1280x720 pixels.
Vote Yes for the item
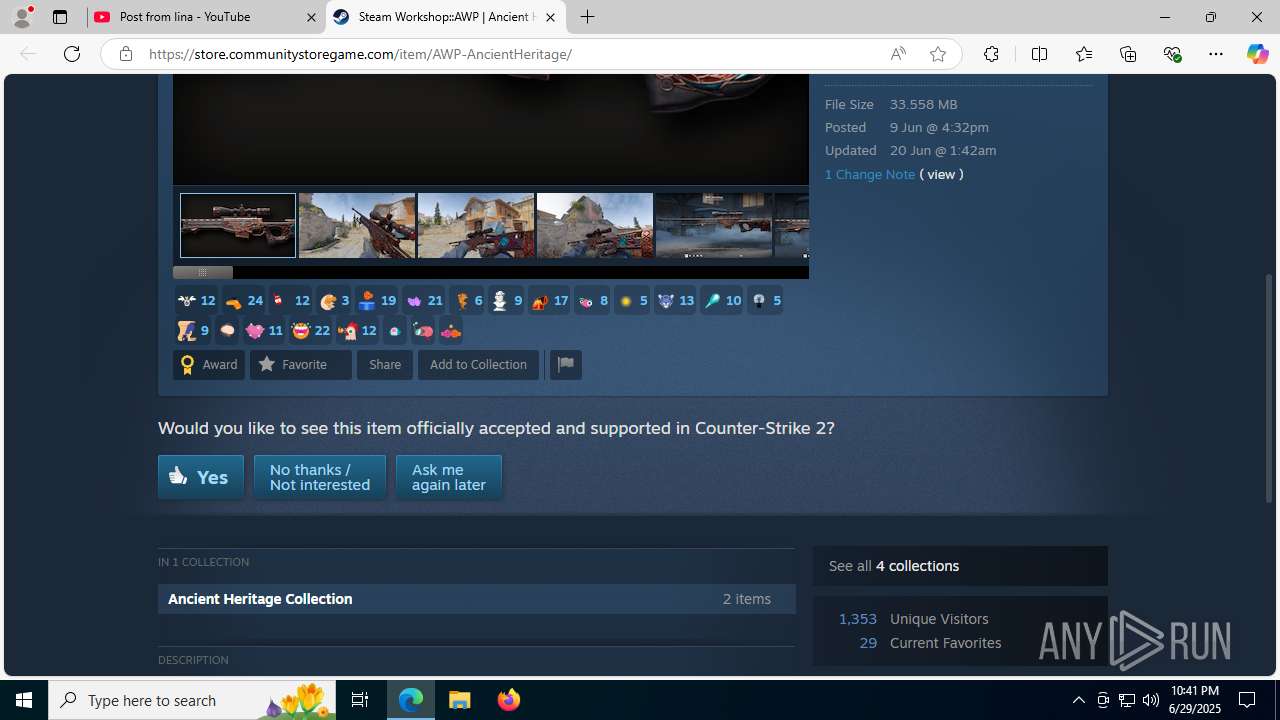click(x=201, y=477)
